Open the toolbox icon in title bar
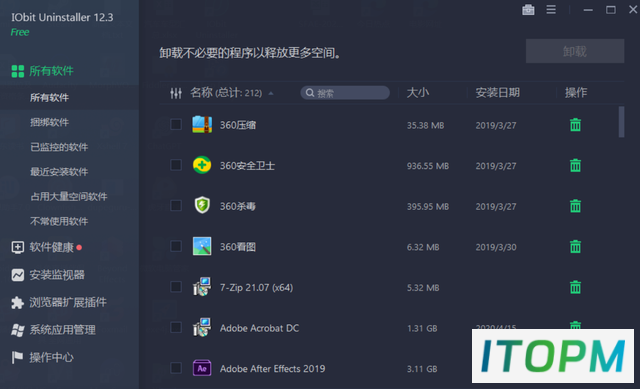Screen dimensions: 640x389 pos(528,10)
